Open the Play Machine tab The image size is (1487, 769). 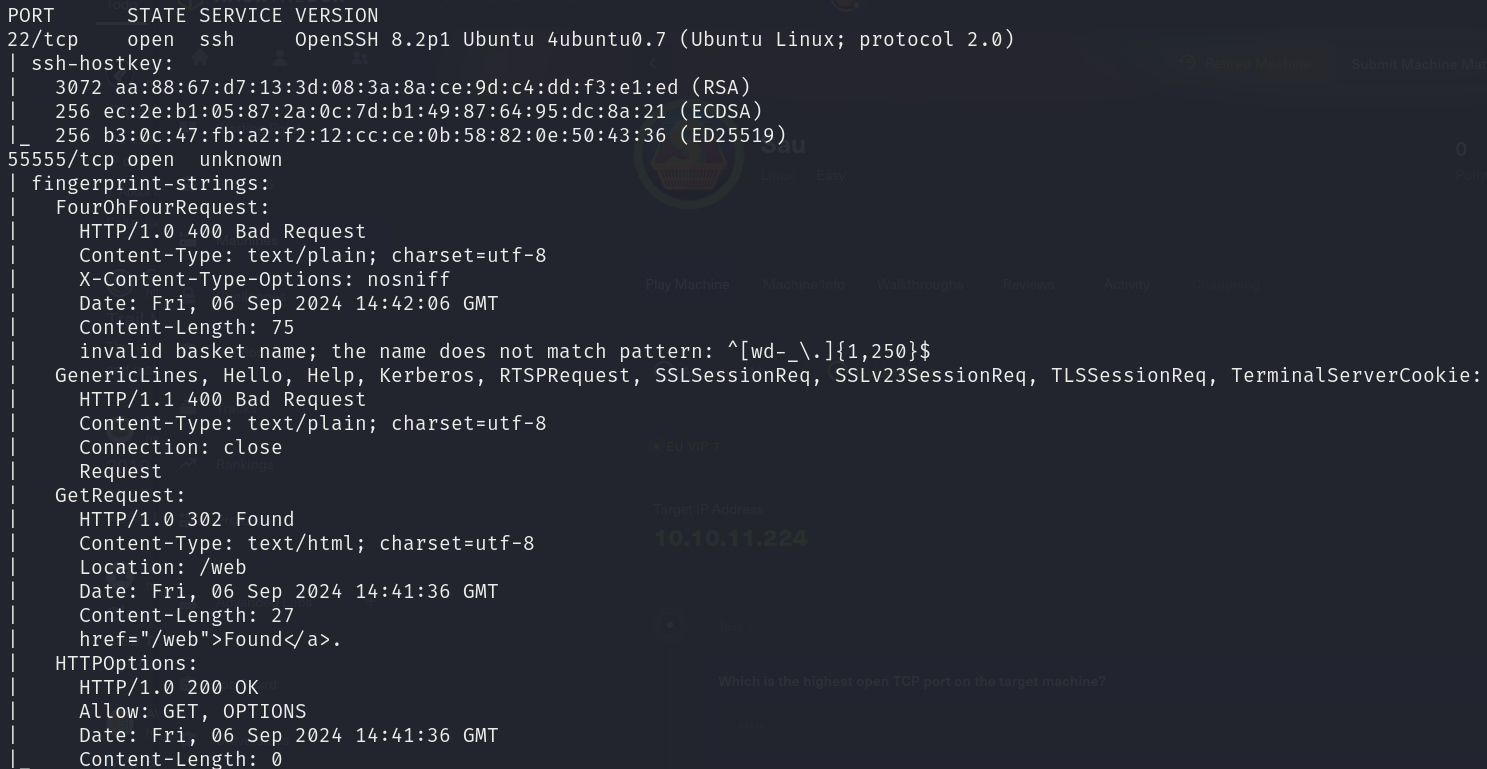pos(688,284)
